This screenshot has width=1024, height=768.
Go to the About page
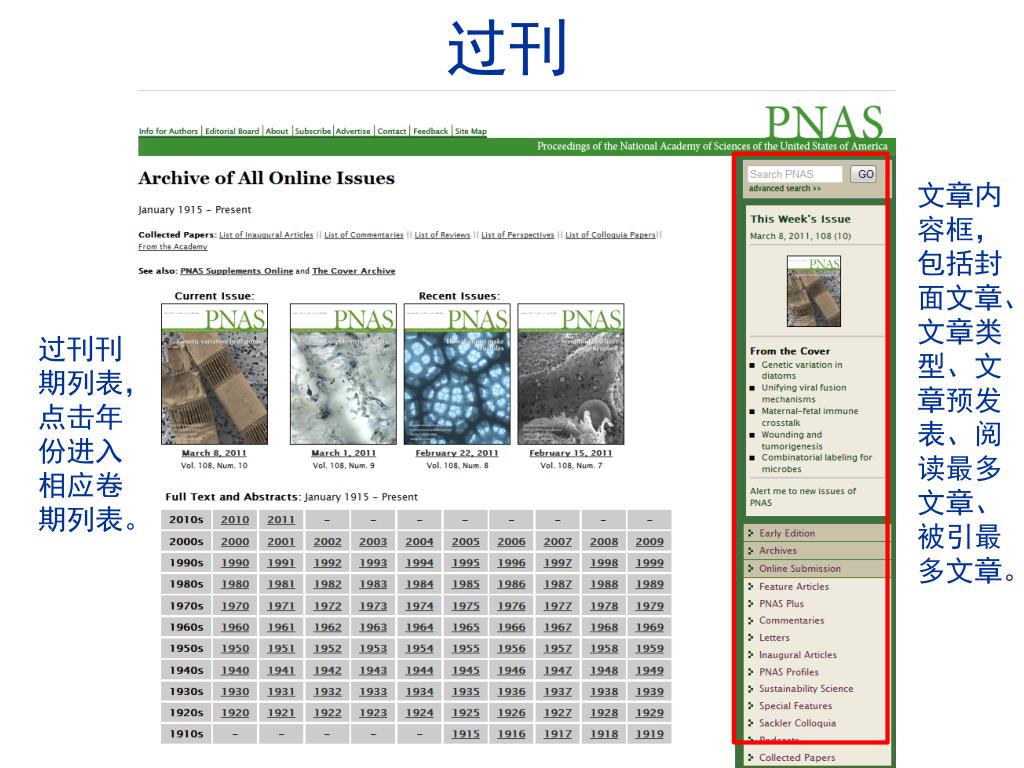[277, 131]
